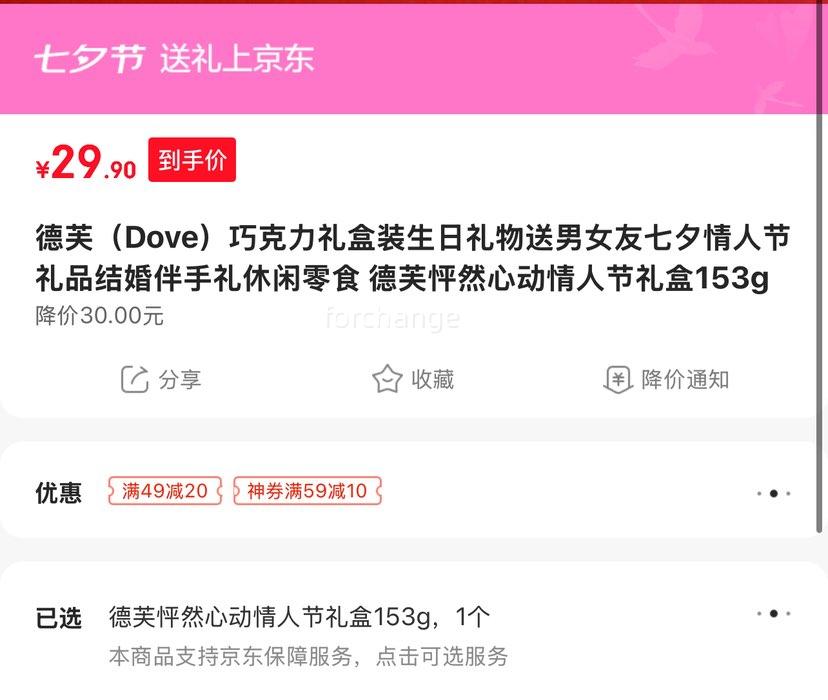The height and width of the screenshot is (700, 828).
Task: Tap the 分享 label
Action: [180, 380]
